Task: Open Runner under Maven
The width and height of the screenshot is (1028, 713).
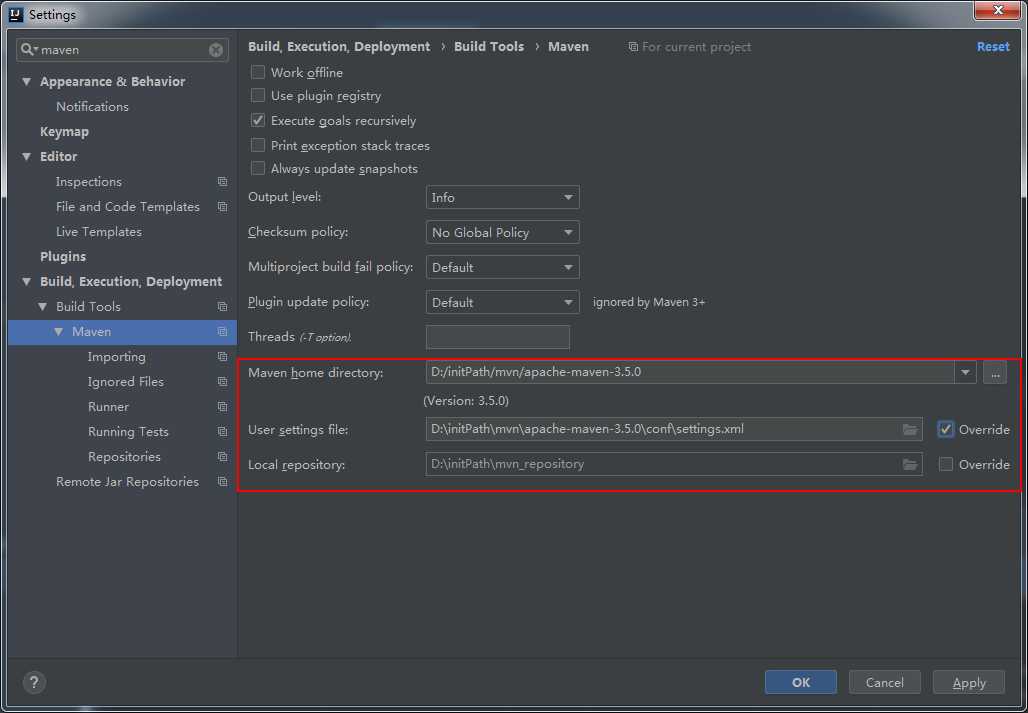Action: click(108, 406)
